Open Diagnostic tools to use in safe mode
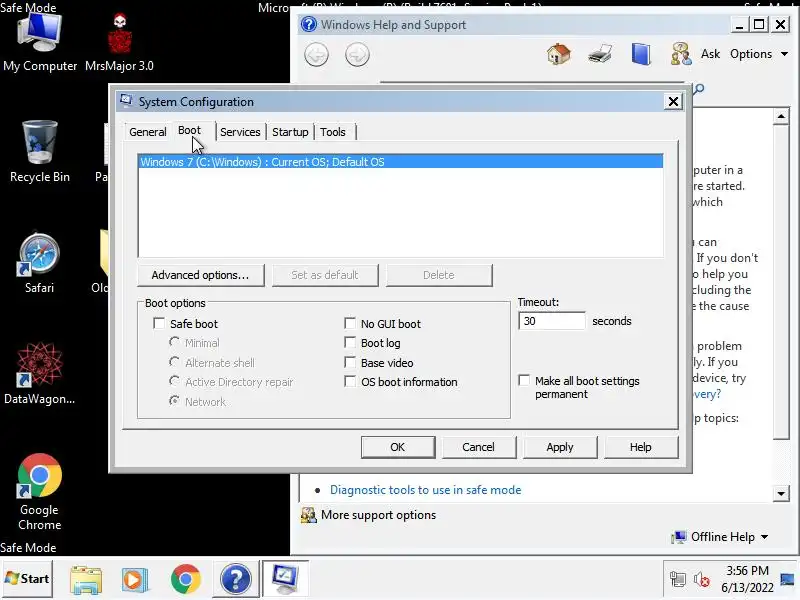The image size is (800, 600). click(426, 490)
